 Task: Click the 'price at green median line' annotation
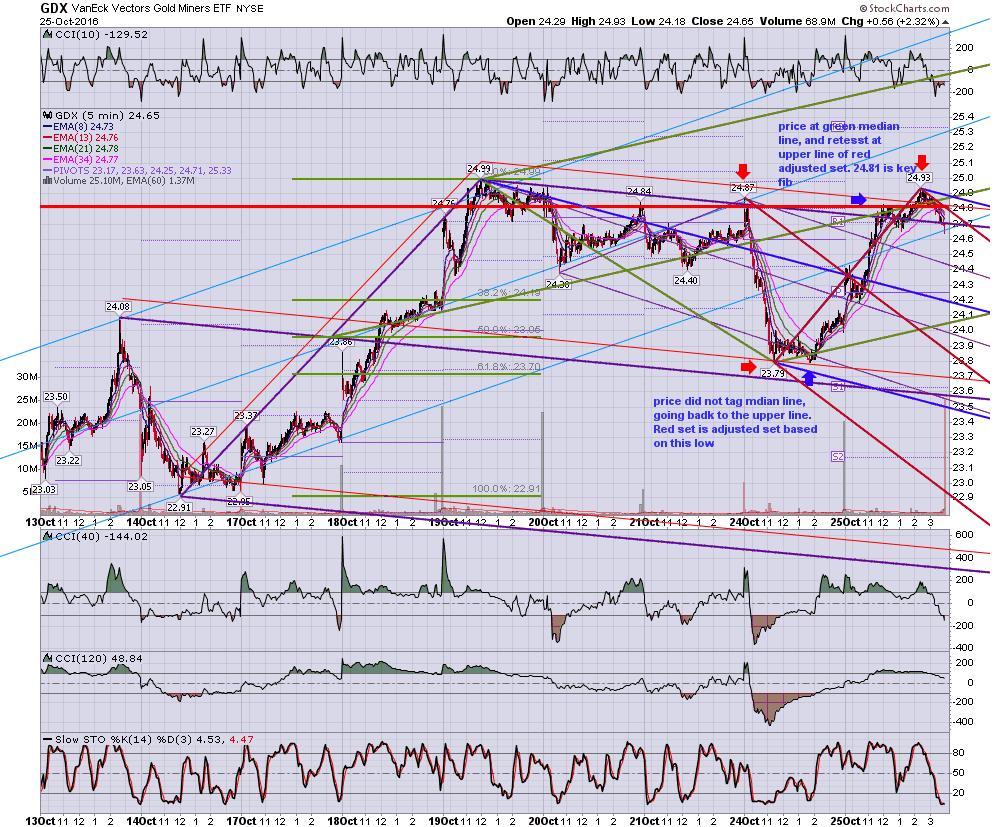[x=847, y=154]
